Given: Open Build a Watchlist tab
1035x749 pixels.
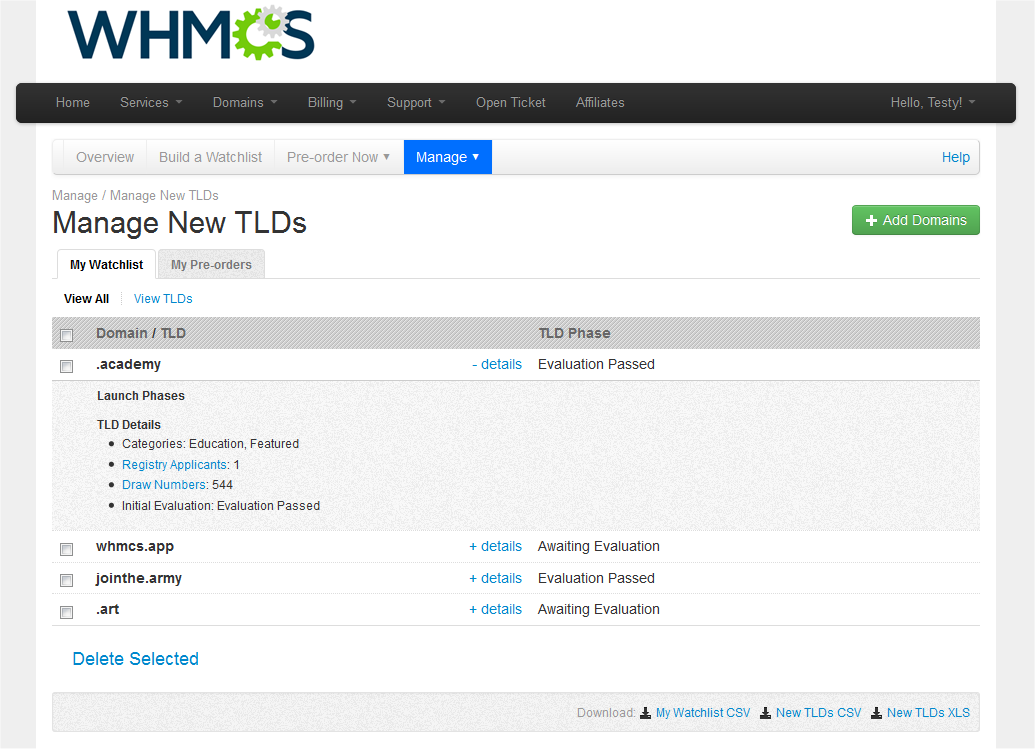Looking at the screenshot, I should 211,157.
